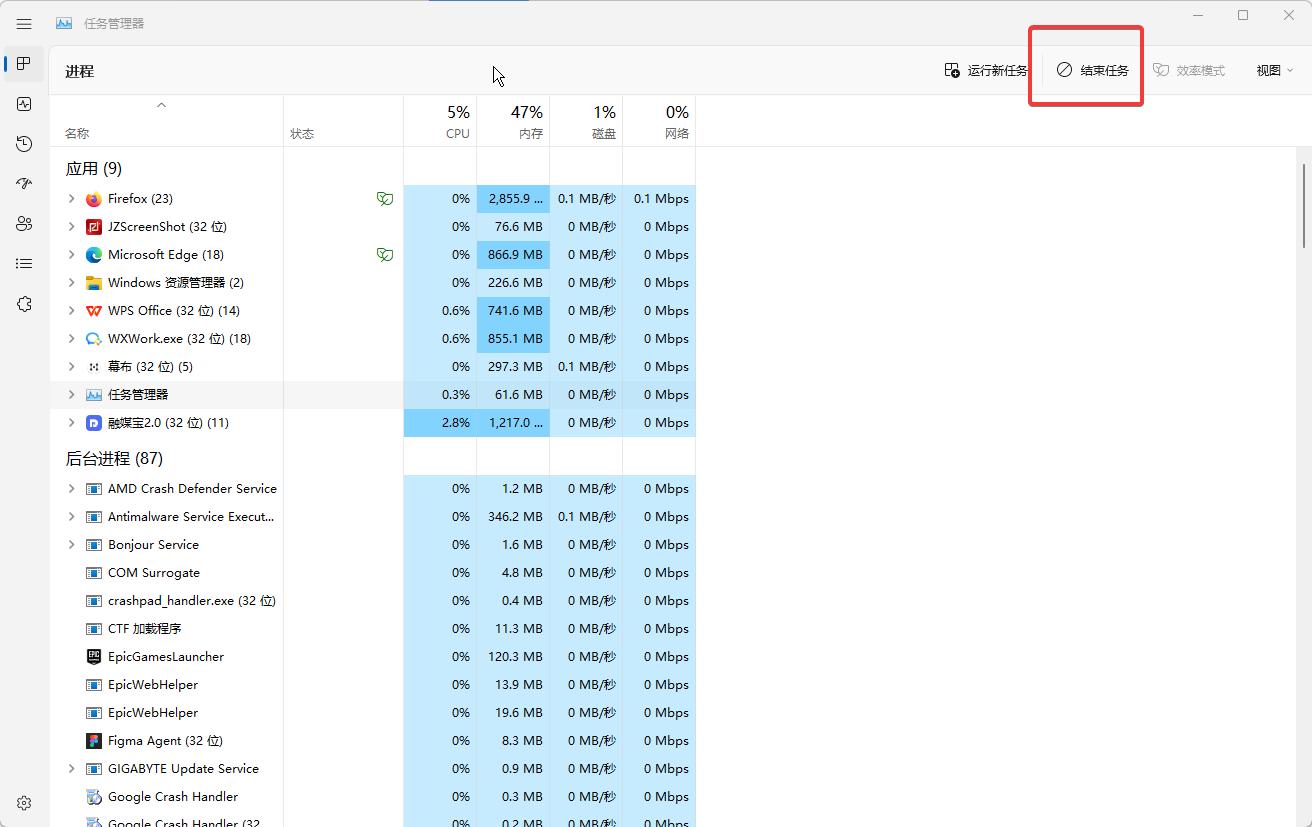
Task: Select the EpicGamesLauncher process row
Action: (166, 657)
